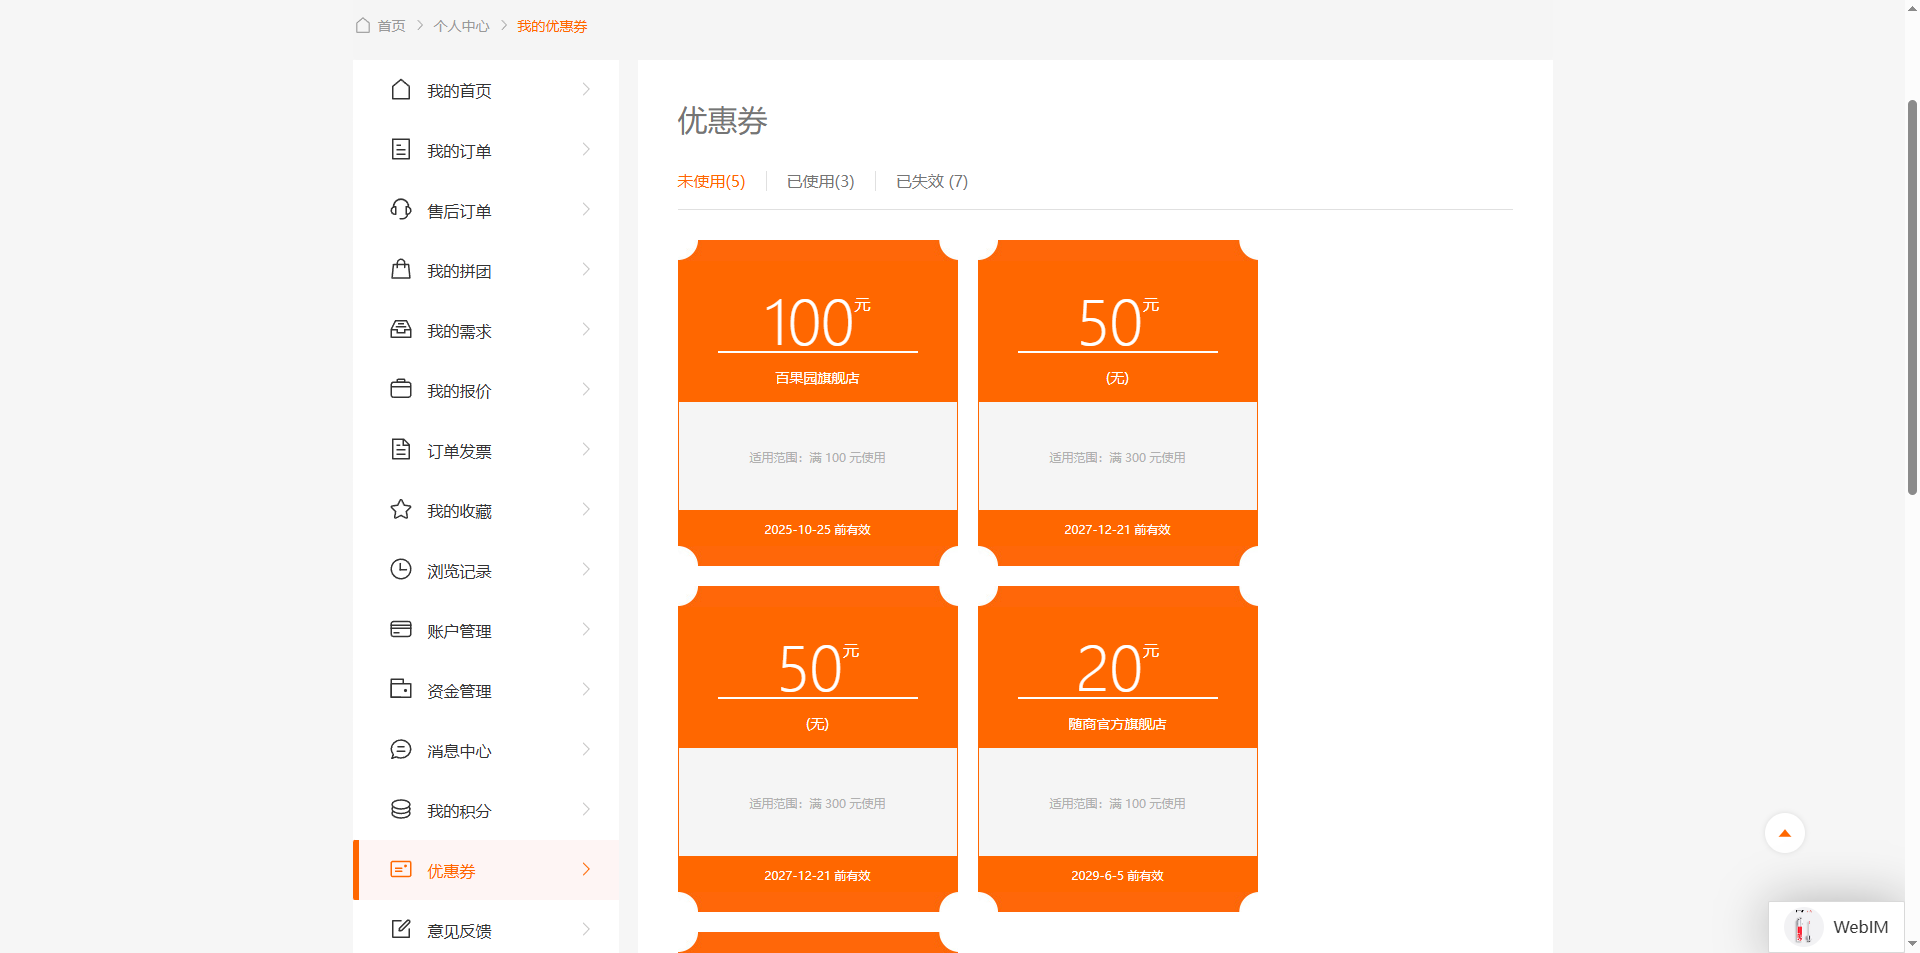1920x953 pixels.
Task: Click the 我的拼团 shopping bag icon
Action: tap(401, 270)
